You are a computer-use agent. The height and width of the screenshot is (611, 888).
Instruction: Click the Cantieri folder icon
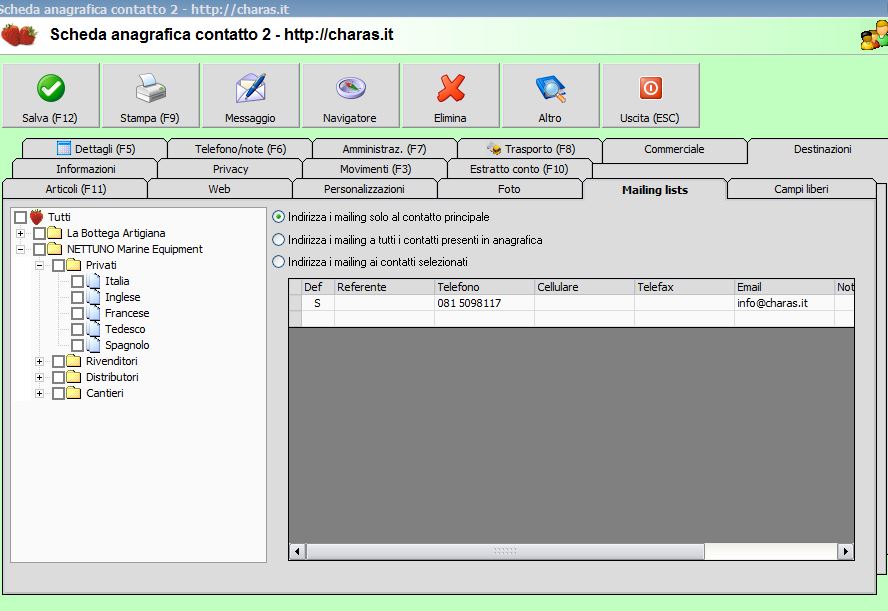click(x=74, y=392)
